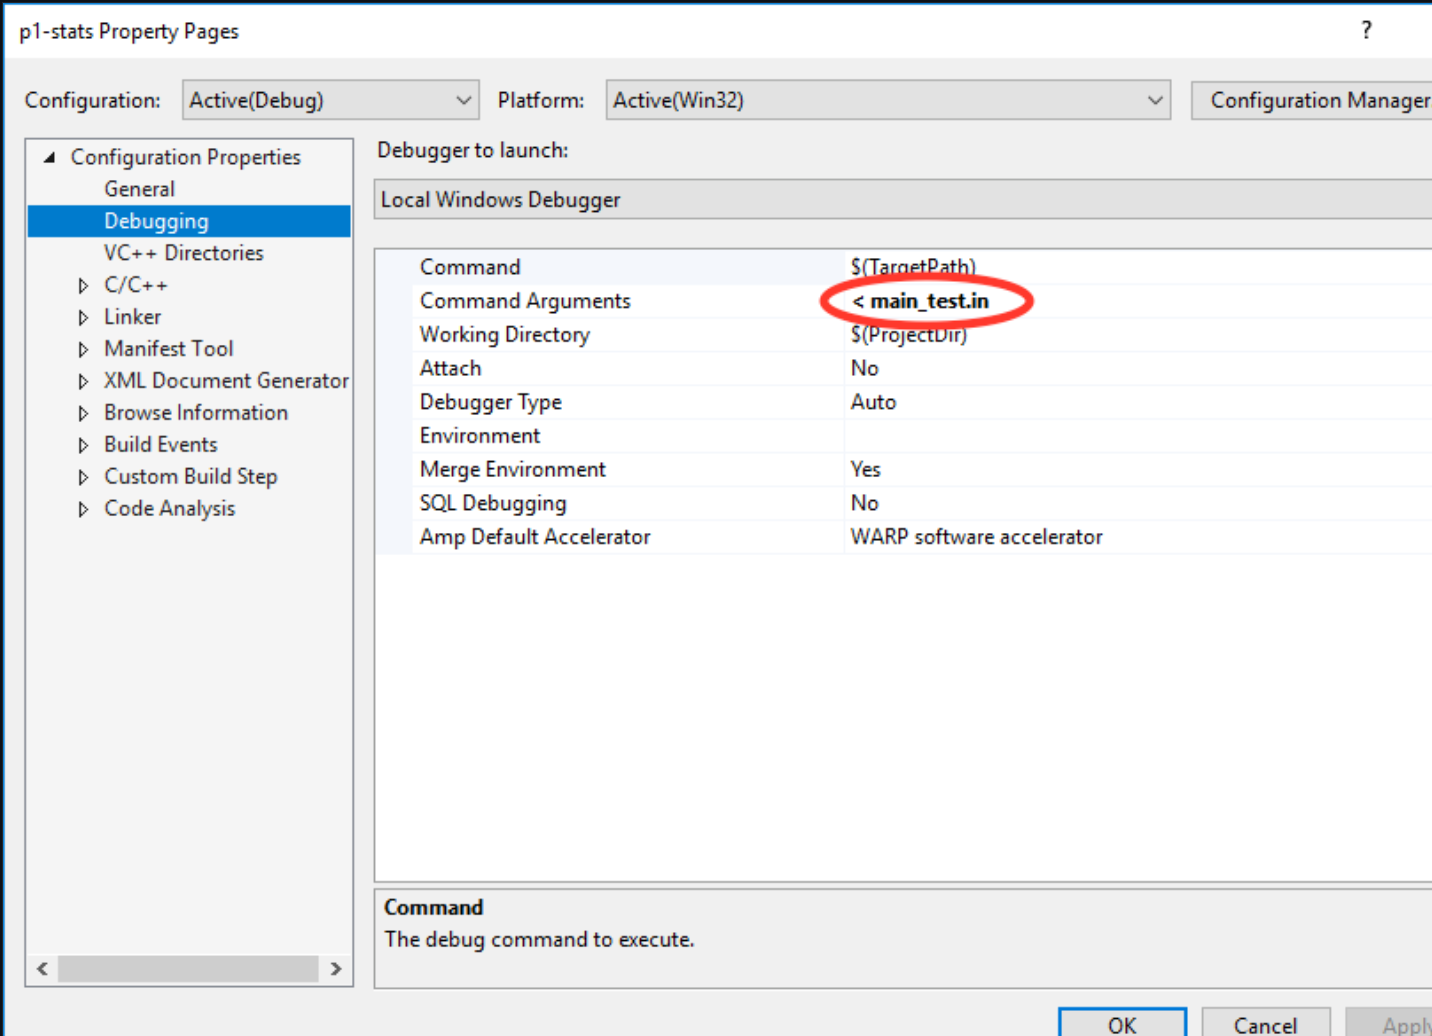Image resolution: width=1432 pixels, height=1036 pixels.
Task: Click the Debugger Type Auto value
Action: [873, 402]
